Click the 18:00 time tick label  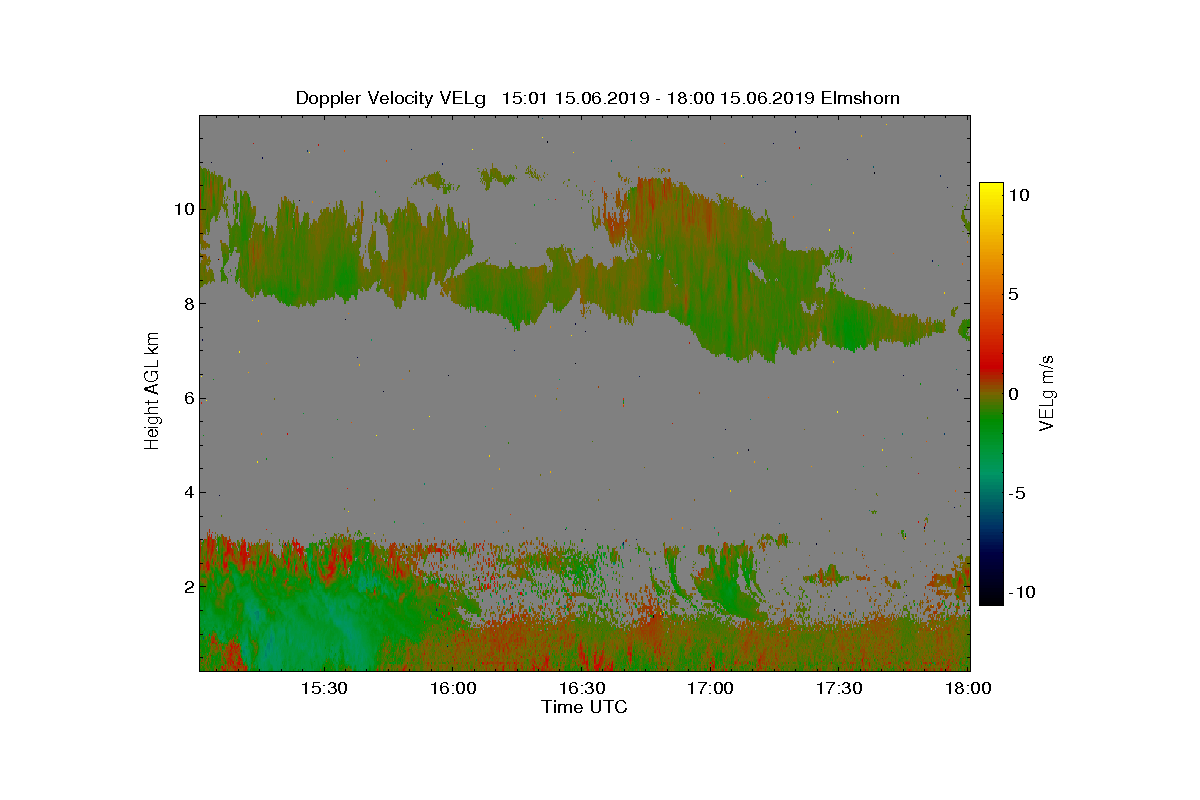(968, 688)
